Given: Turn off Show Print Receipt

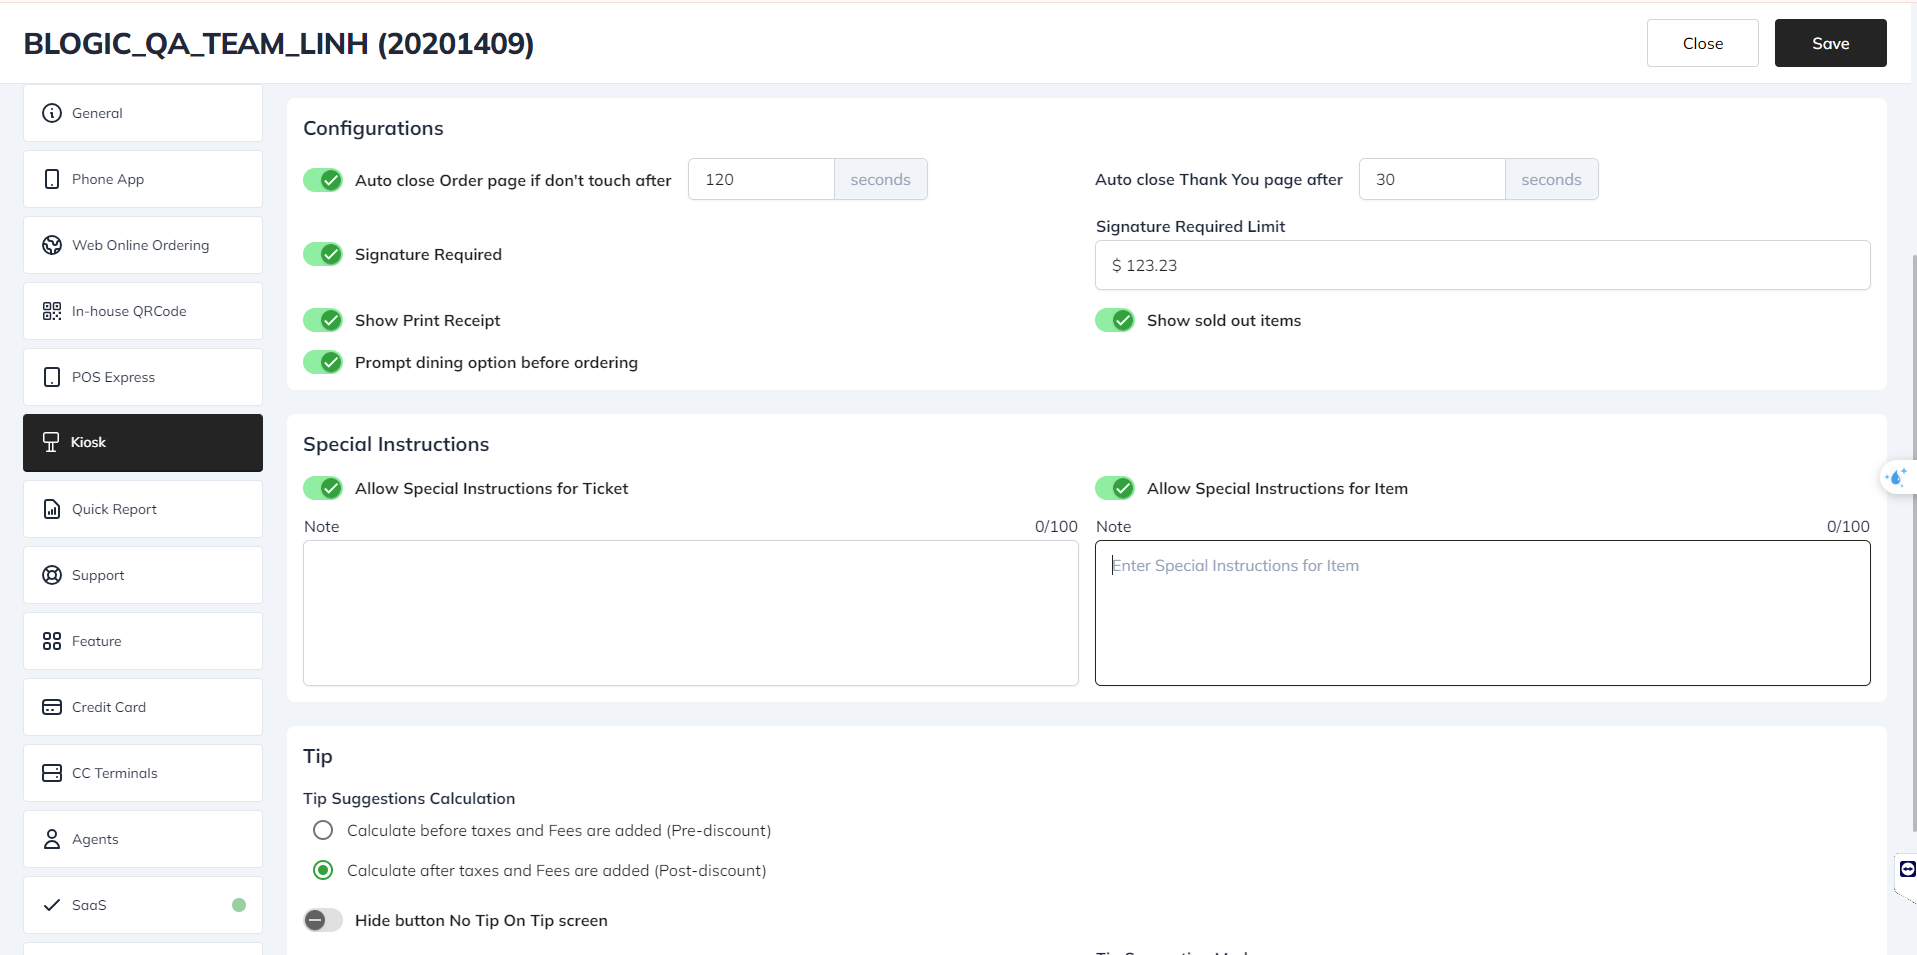Looking at the screenshot, I should (323, 320).
